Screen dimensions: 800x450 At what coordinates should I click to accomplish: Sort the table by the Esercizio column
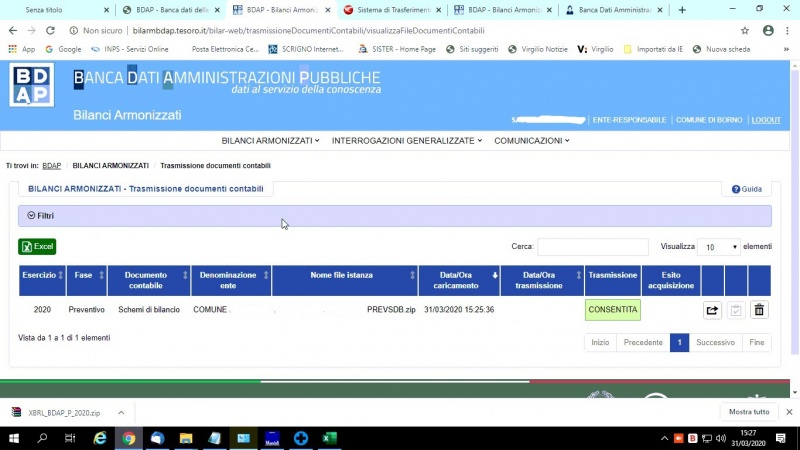[x=42, y=280]
